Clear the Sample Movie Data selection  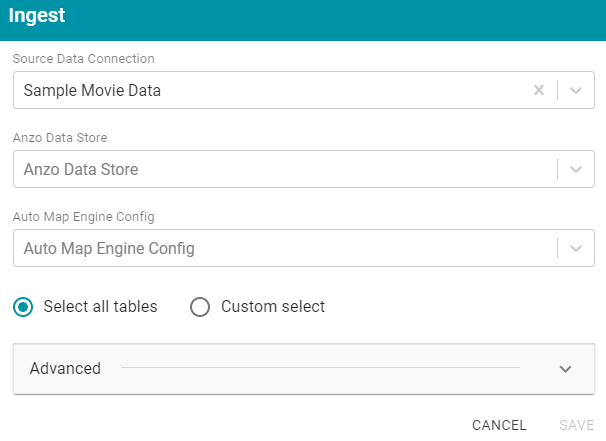coord(539,90)
